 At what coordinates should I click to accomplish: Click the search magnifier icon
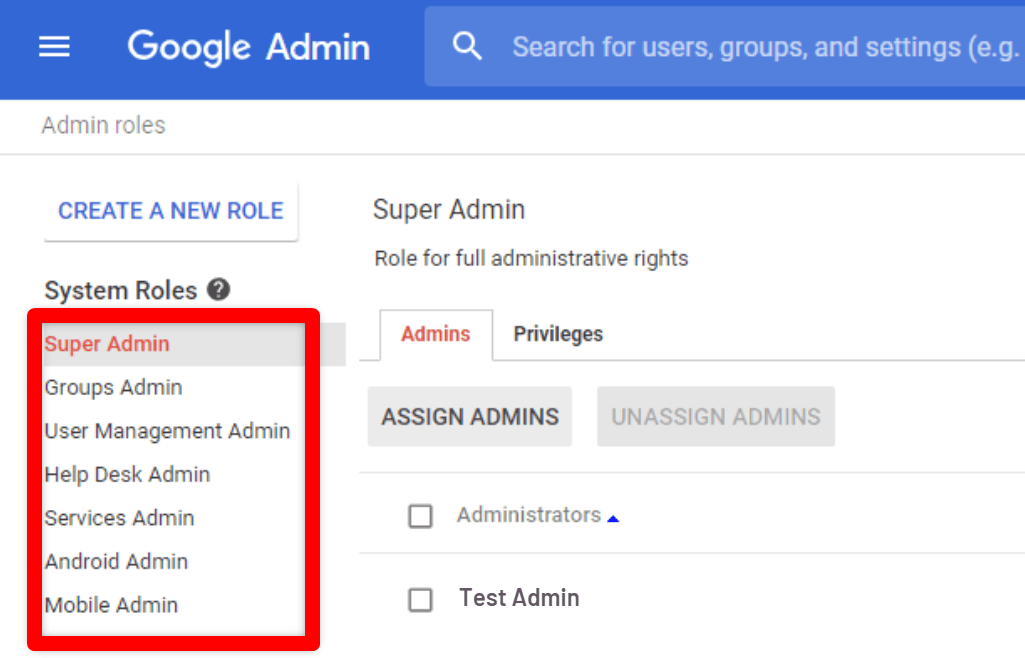click(x=467, y=46)
